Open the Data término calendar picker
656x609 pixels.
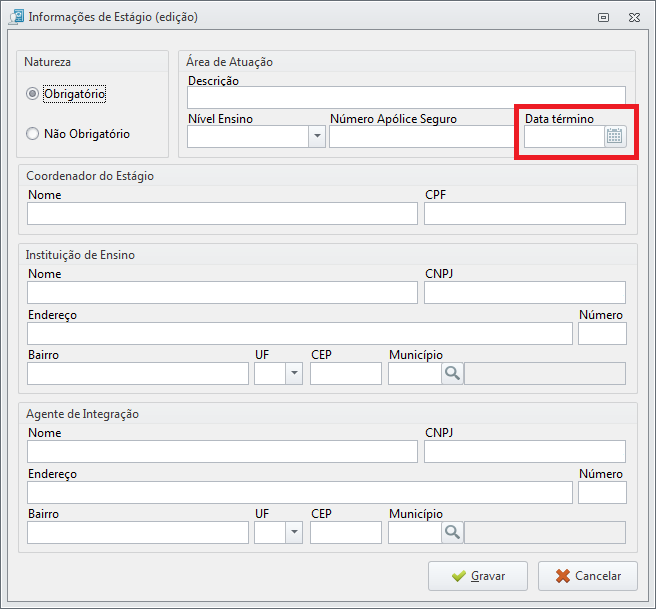pyautogui.click(x=615, y=136)
